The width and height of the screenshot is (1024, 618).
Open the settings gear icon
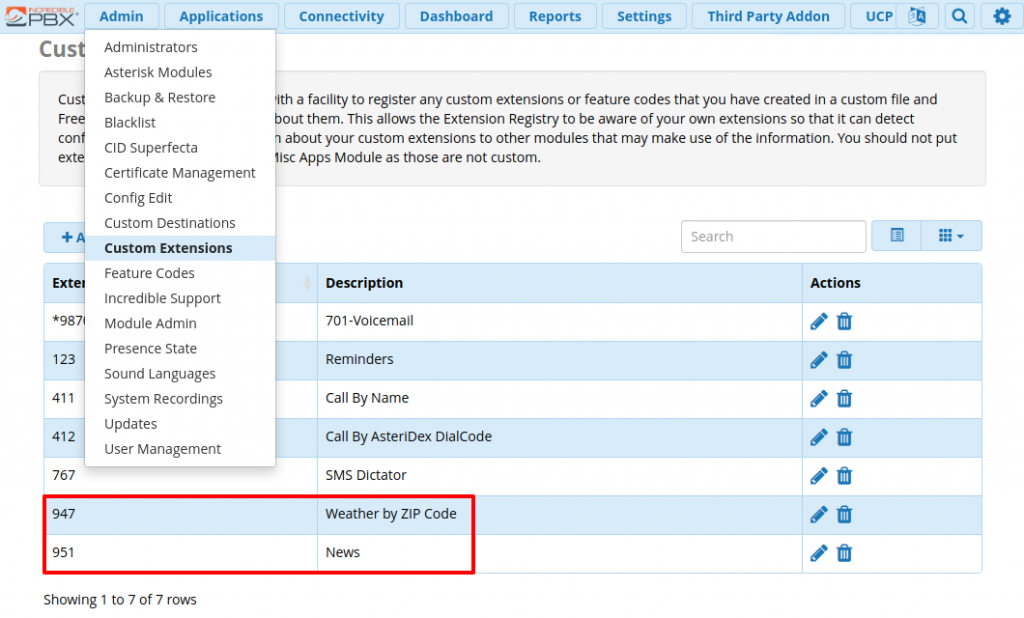pyautogui.click(x=1002, y=16)
